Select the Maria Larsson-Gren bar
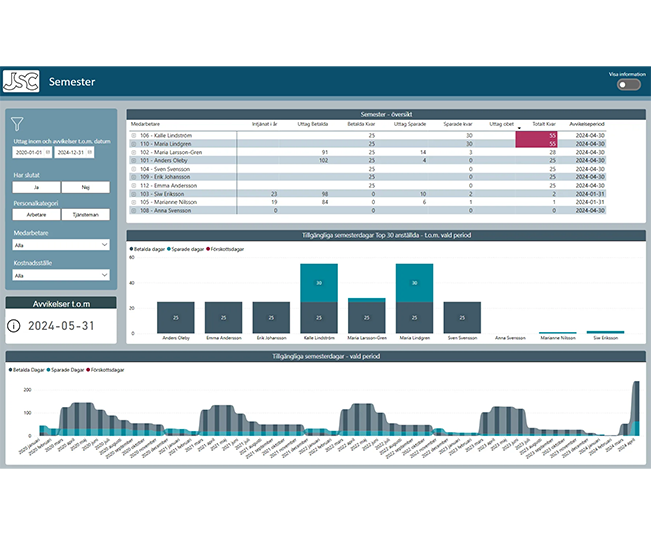This screenshot has height=535, width=651. [367, 316]
